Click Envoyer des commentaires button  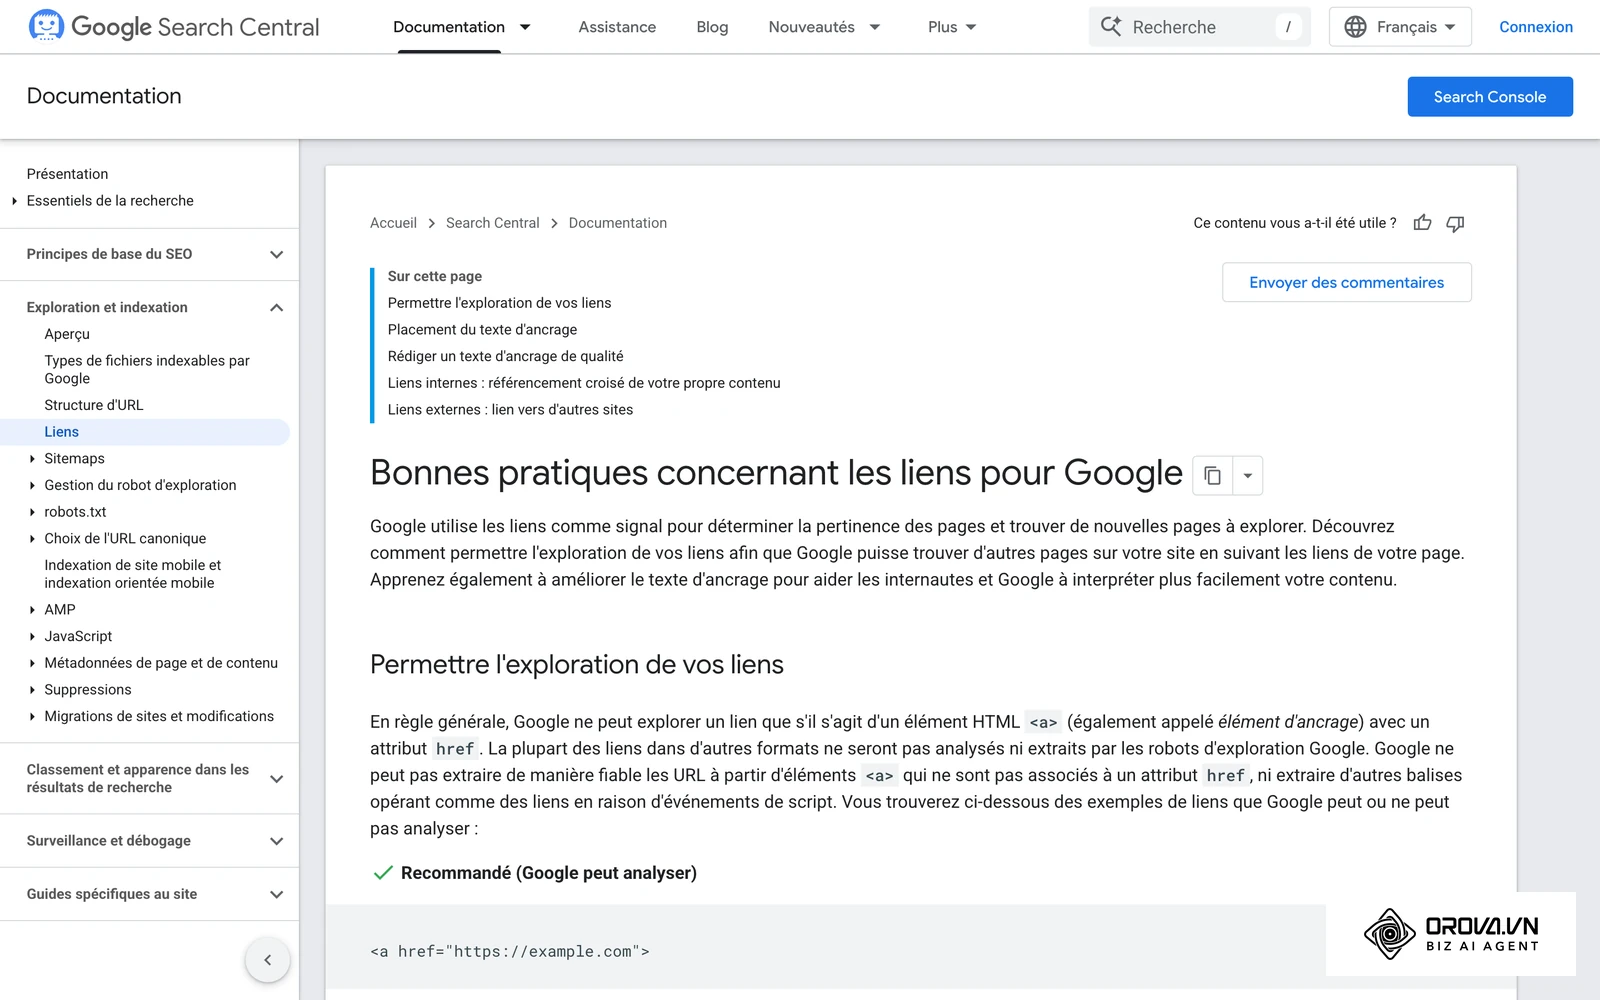tap(1346, 283)
